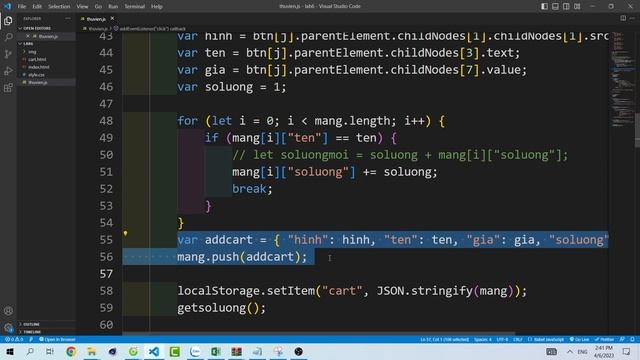Open the Terminal menu
The image size is (640, 360).
tap(135, 7)
